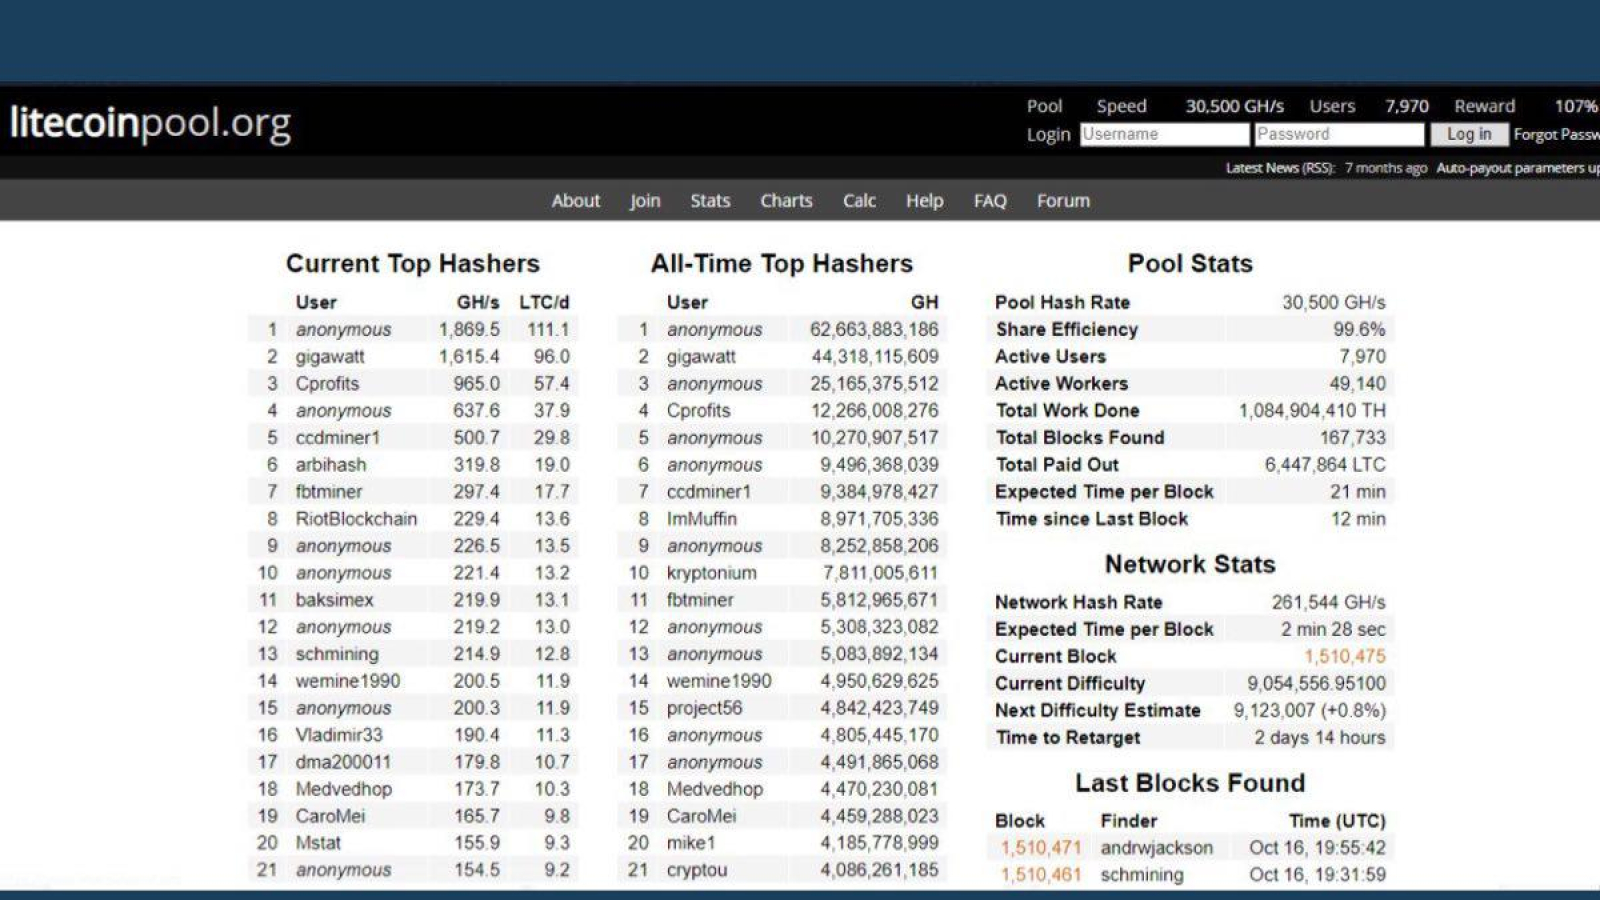Click the litecoinpool.org logo

[150, 123]
